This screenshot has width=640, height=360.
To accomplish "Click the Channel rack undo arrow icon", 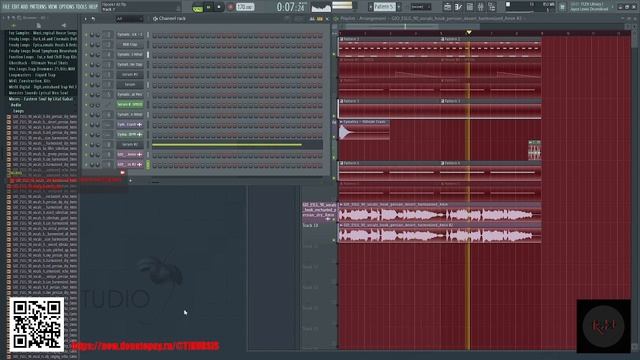I will tap(93, 19).
